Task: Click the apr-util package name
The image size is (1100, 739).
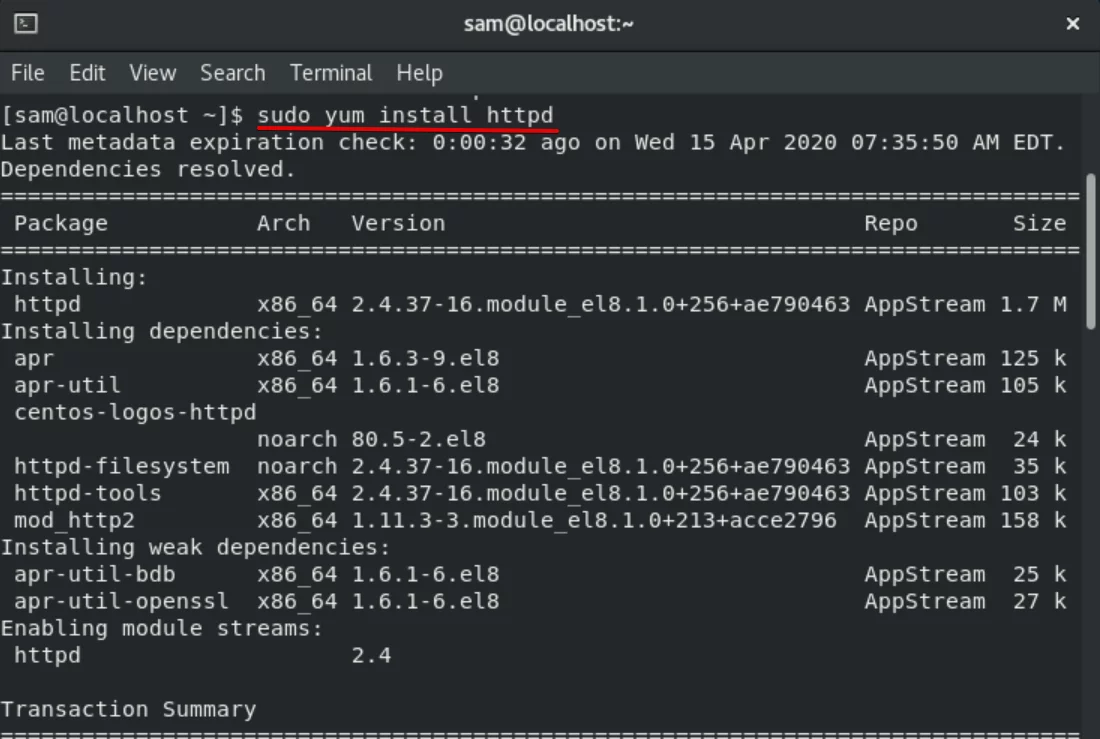Action: click(67, 385)
